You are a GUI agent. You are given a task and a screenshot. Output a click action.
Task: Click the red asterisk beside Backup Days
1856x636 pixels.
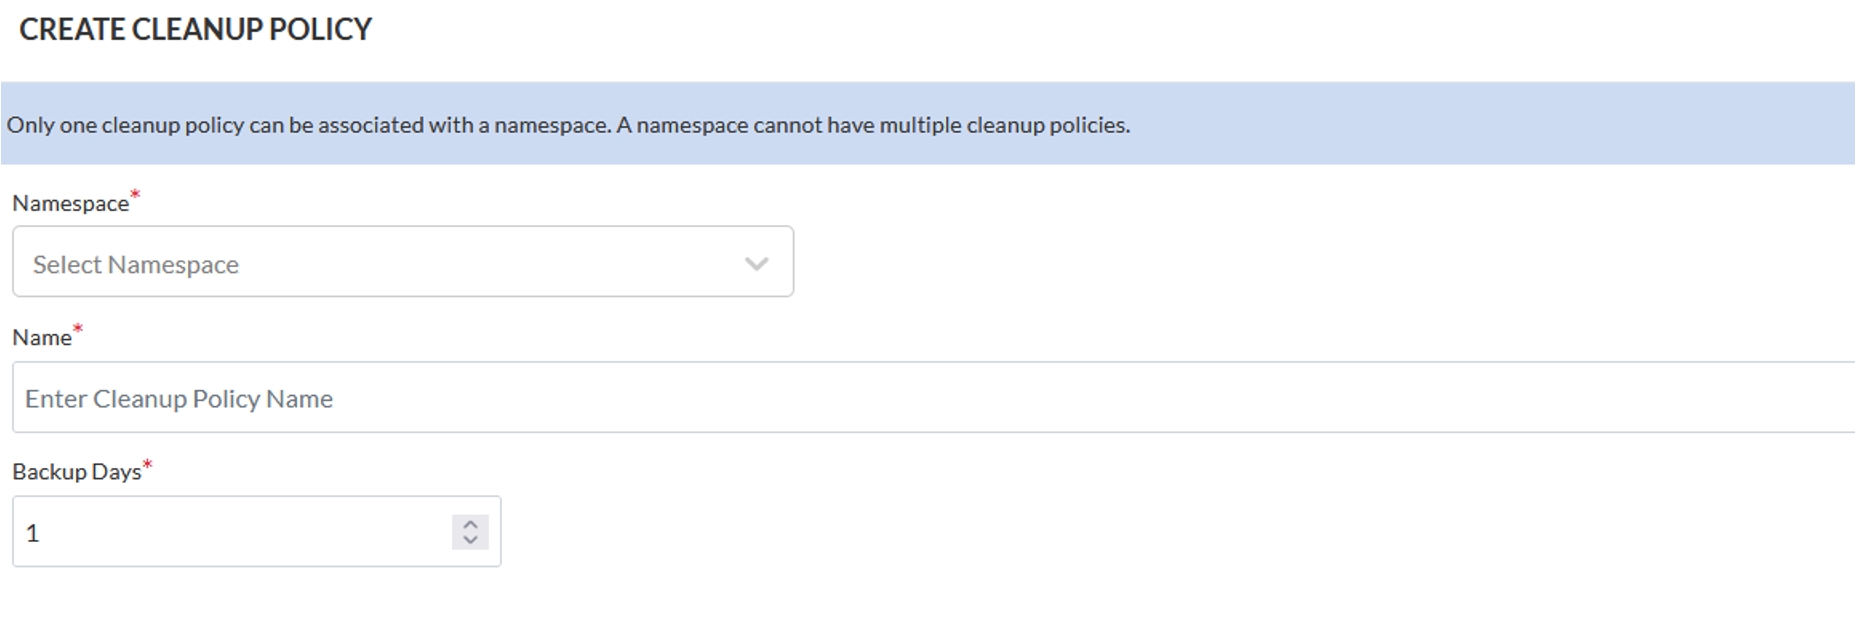(x=147, y=463)
